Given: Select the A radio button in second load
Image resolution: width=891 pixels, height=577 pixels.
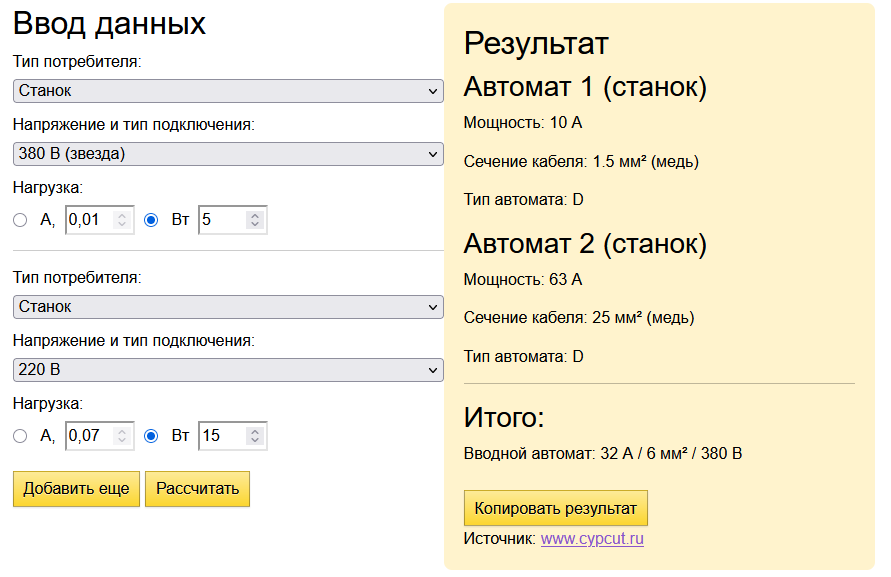Looking at the screenshot, I should pyautogui.click(x=20, y=436).
